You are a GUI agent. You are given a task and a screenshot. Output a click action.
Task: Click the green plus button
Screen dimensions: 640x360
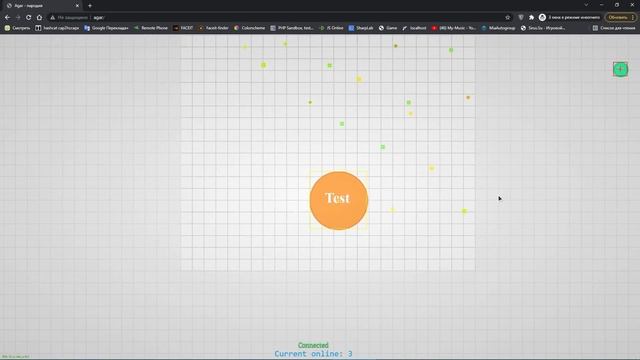pyautogui.click(x=620, y=69)
